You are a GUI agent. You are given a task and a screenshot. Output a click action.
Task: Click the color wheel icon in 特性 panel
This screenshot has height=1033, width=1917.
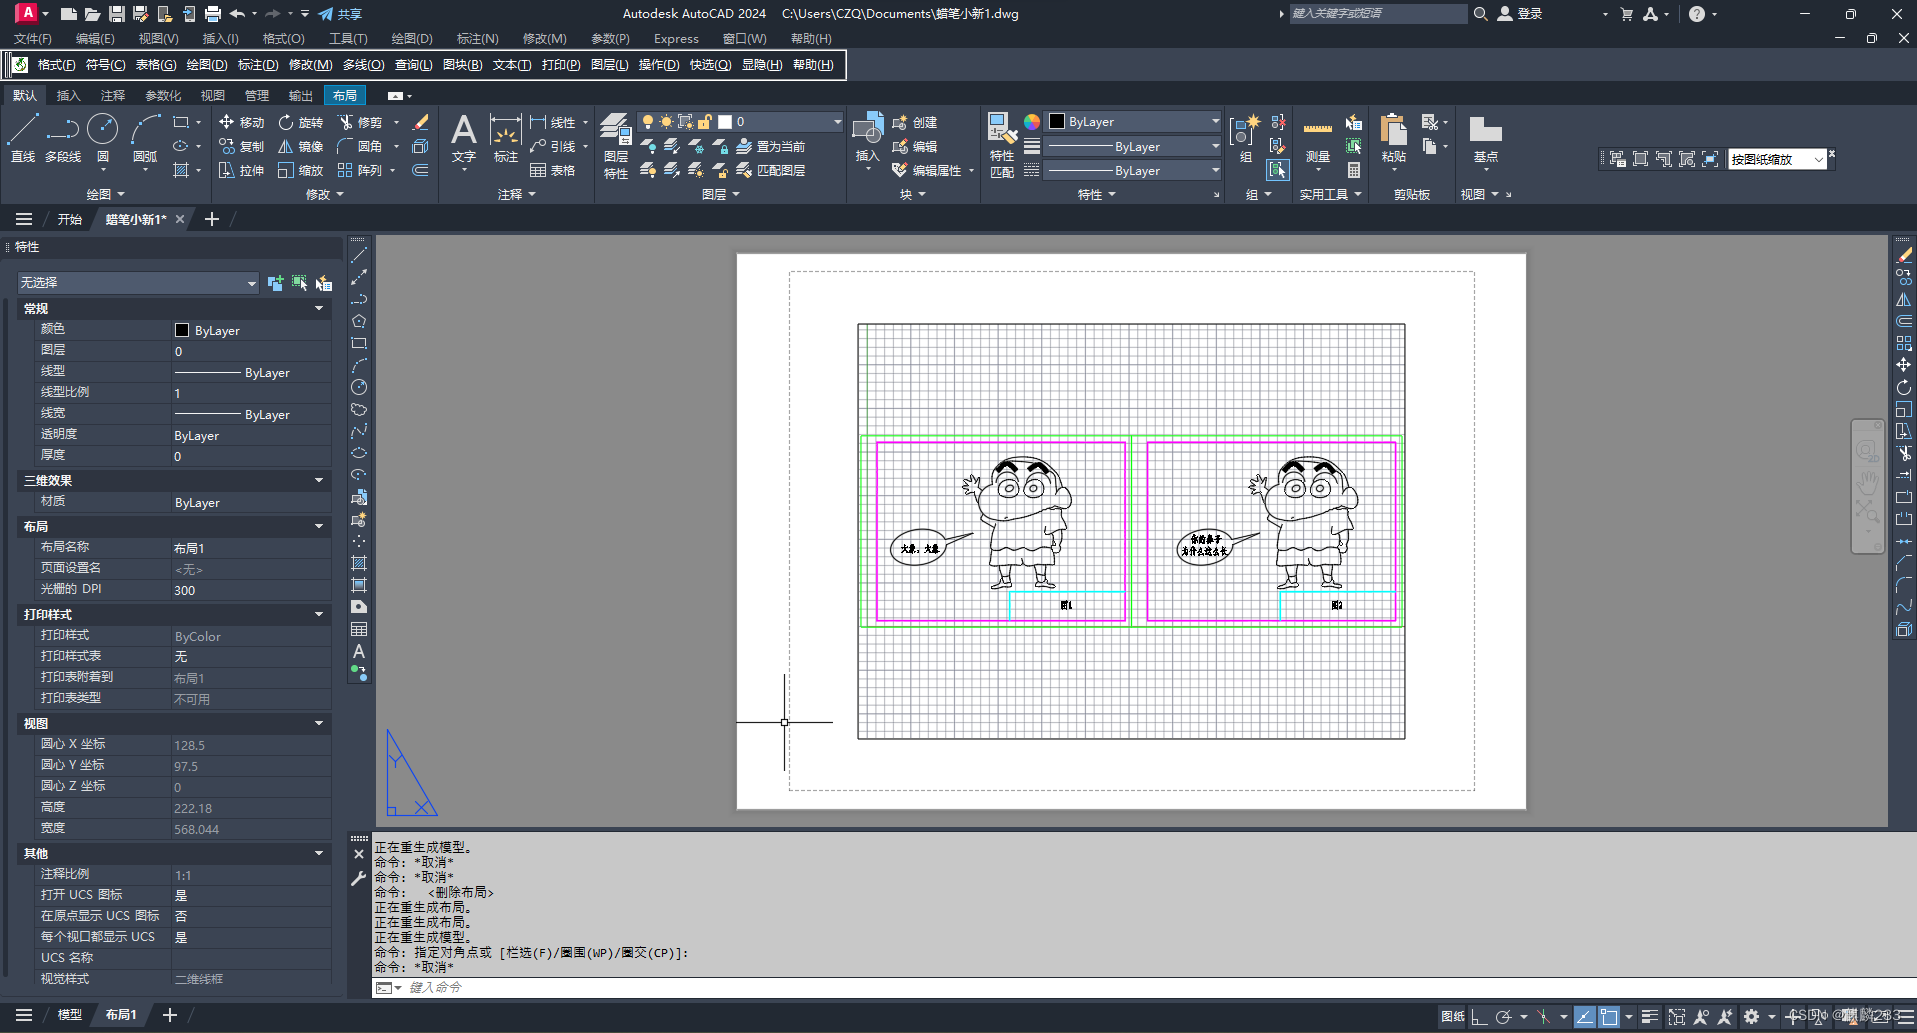[x=1031, y=122]
